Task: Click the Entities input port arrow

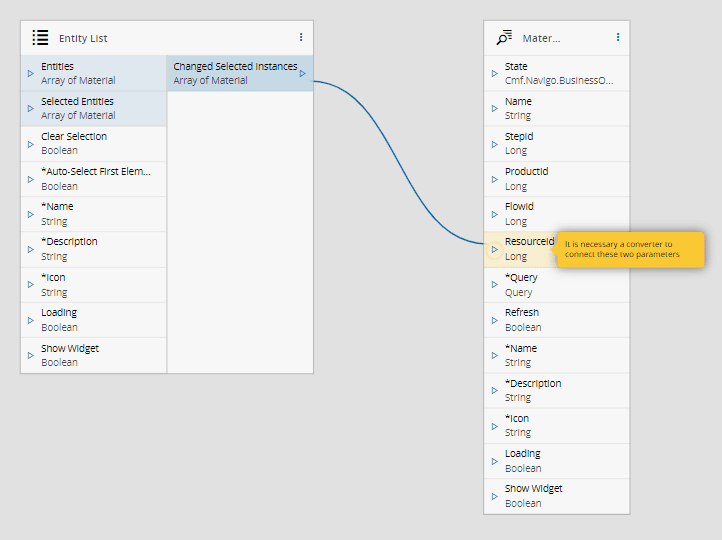Action: (x=31, y=73)
